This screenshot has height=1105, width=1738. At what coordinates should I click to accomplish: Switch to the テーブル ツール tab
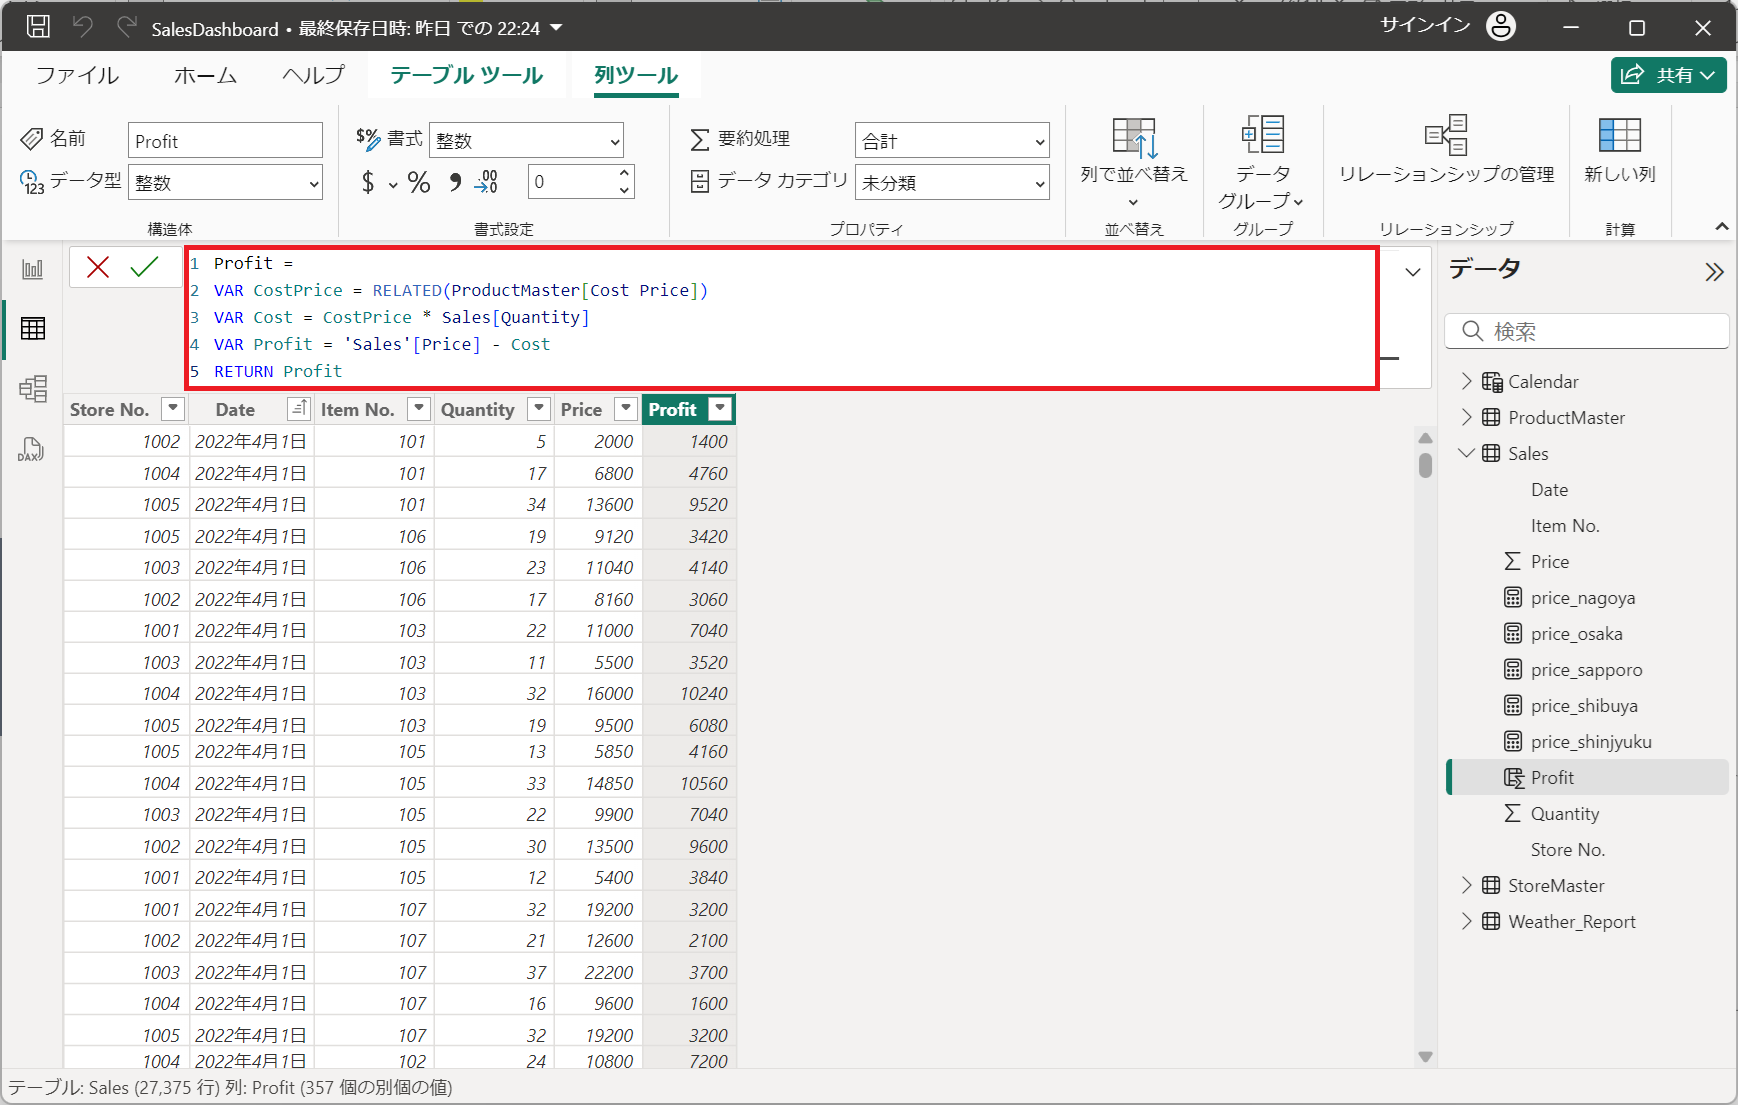(466, 75)
